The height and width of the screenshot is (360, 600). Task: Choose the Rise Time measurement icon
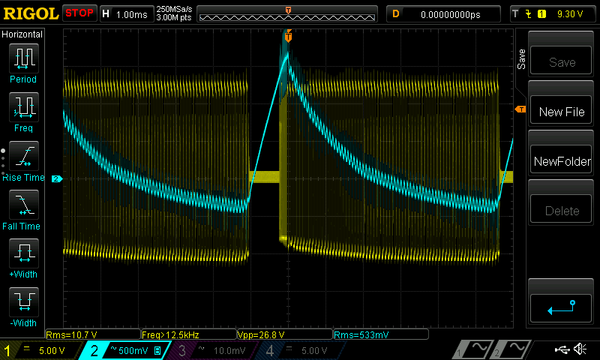[x=24, y=156]
